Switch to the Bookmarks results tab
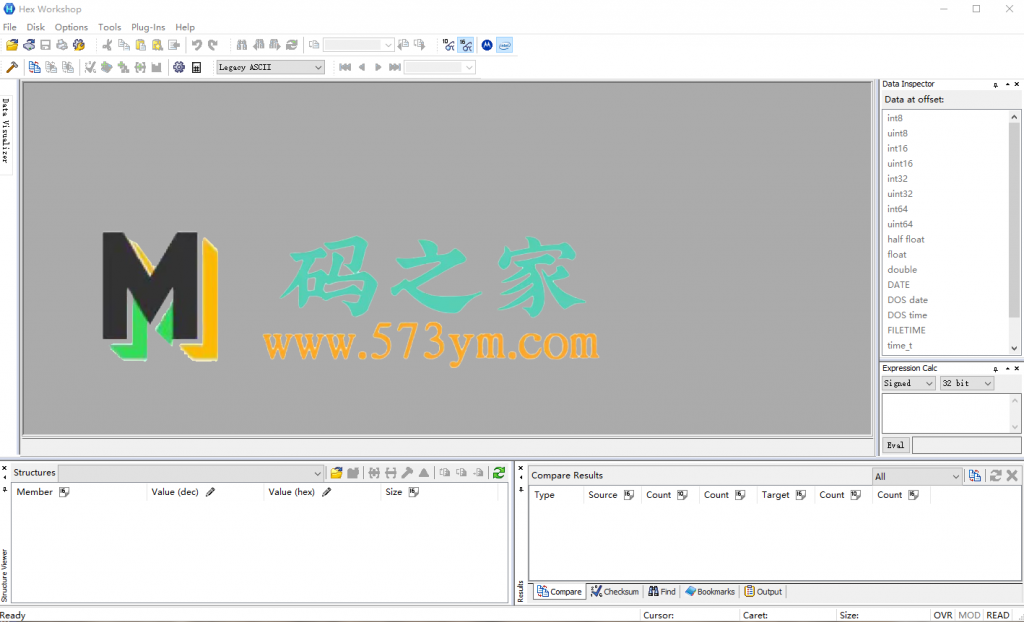Screen dimensions: 1024x622 point(710,591)
